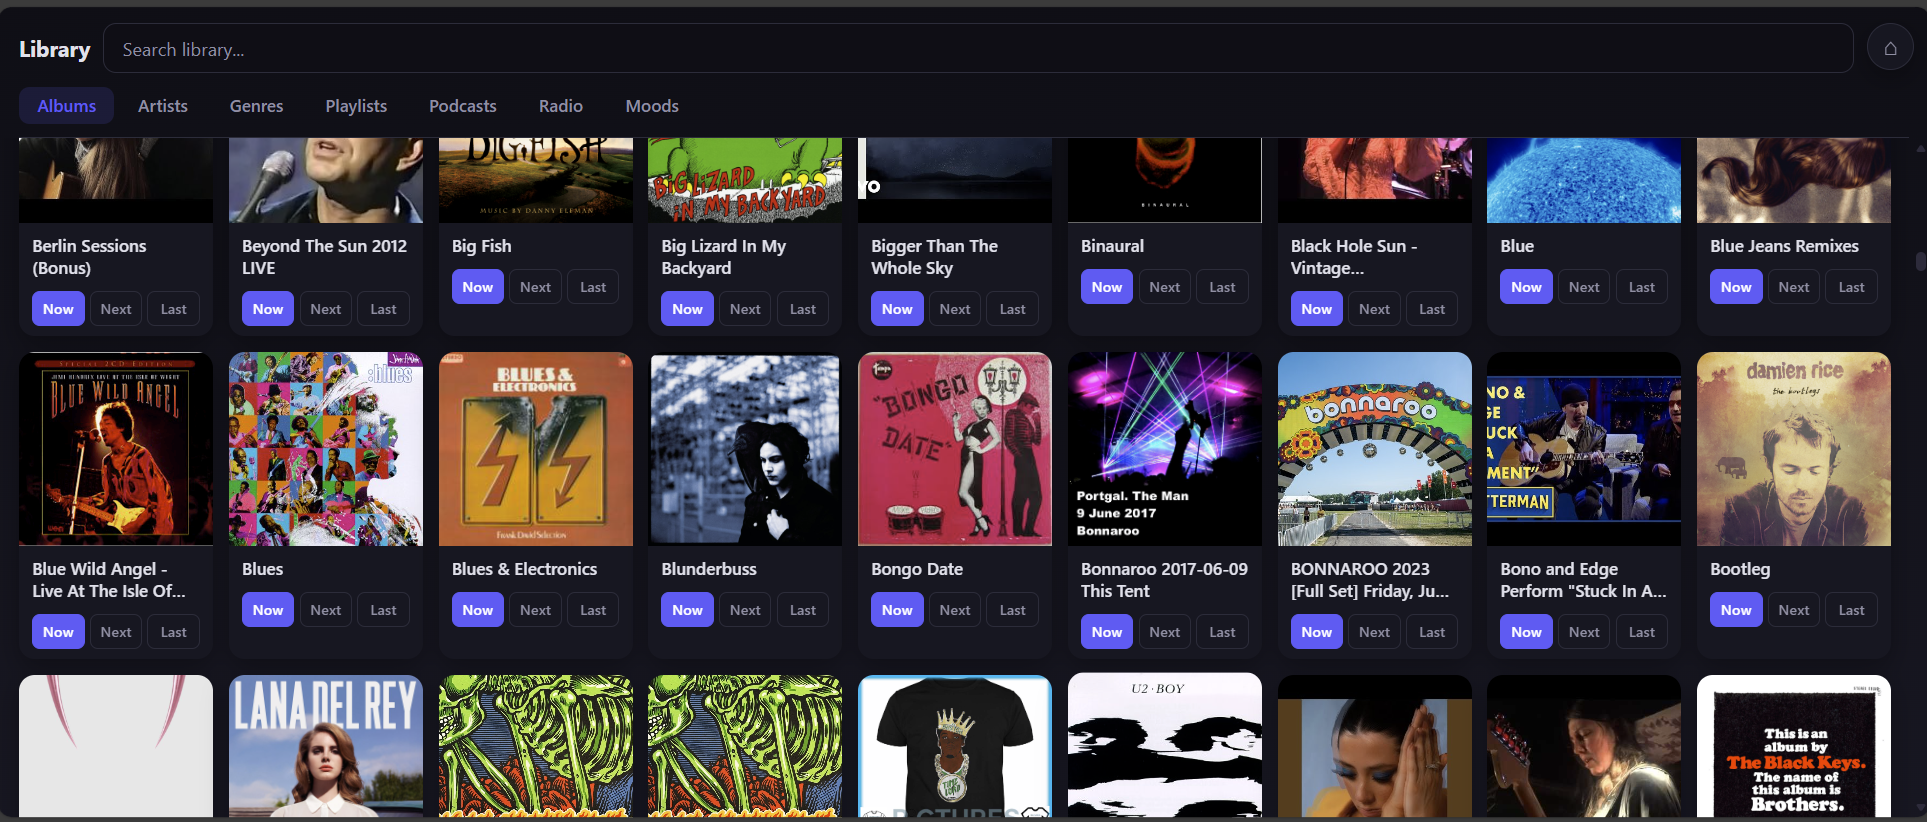Viewport: 1927px width, 822px height.
Task: Queue Blue Jeans Remixes next
Action: coord(1794,287)
